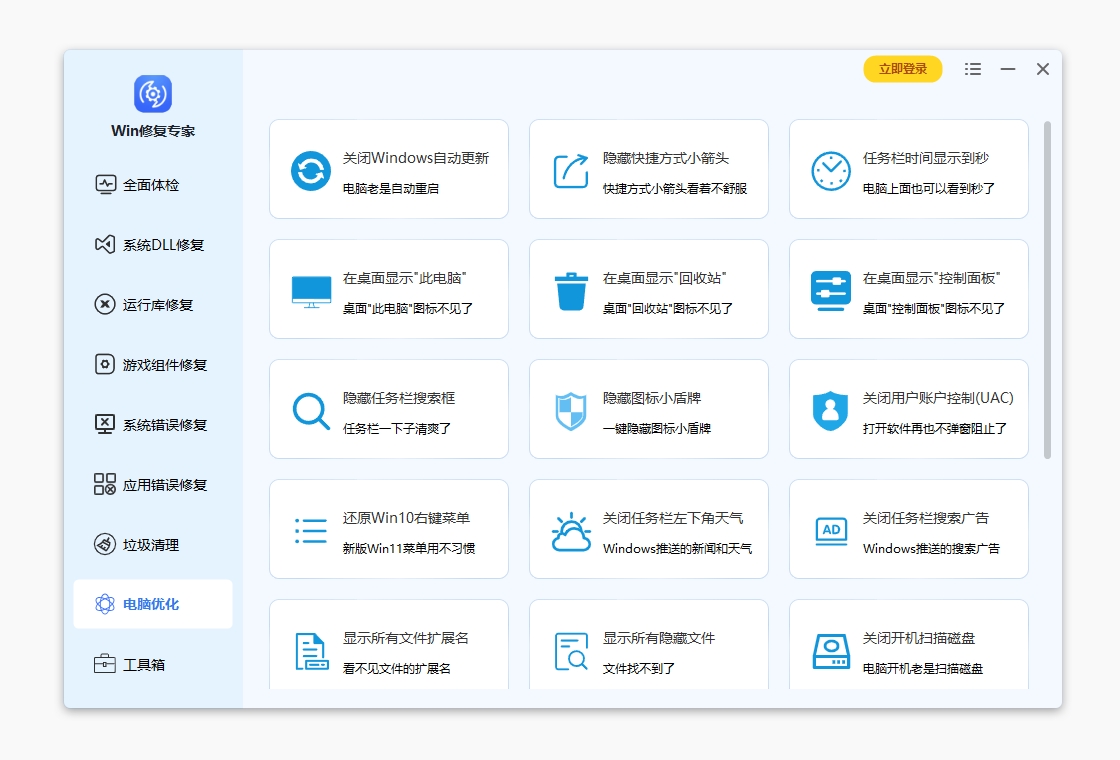Click the shield icon for 隐藏图标小盾牌

pos(571,411)
